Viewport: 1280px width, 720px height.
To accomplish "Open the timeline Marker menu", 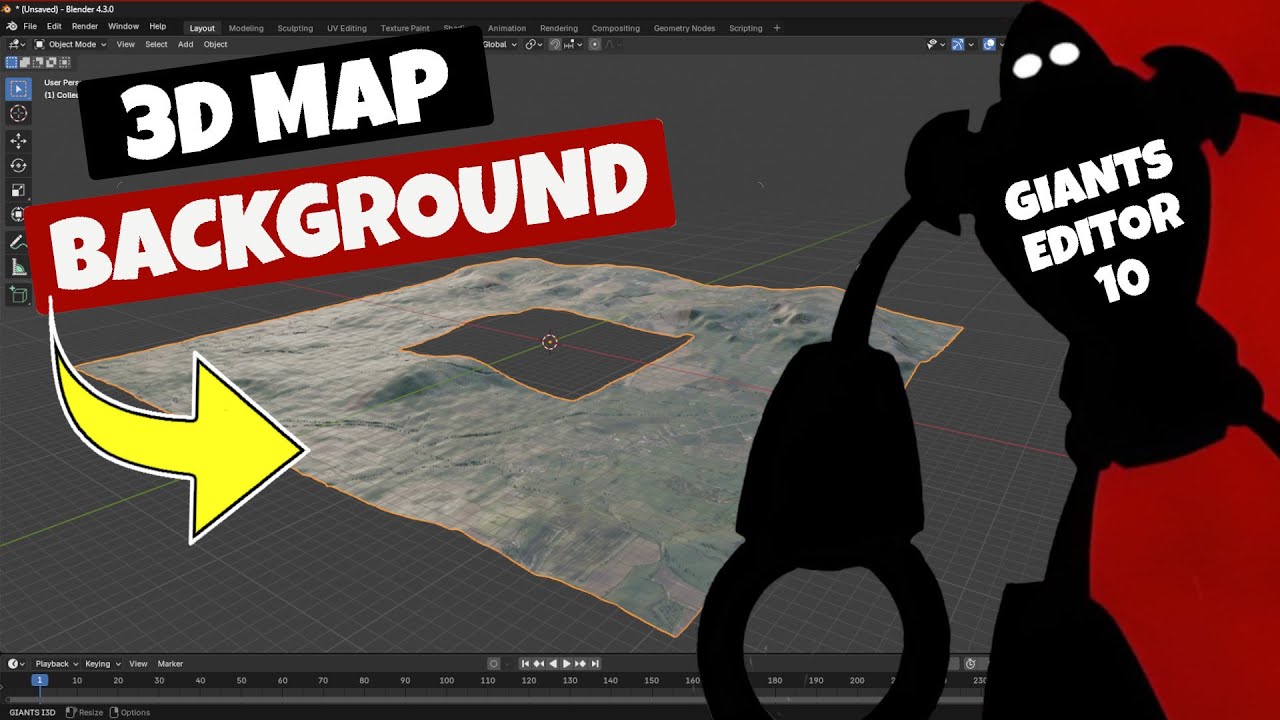I will point(170,664).
